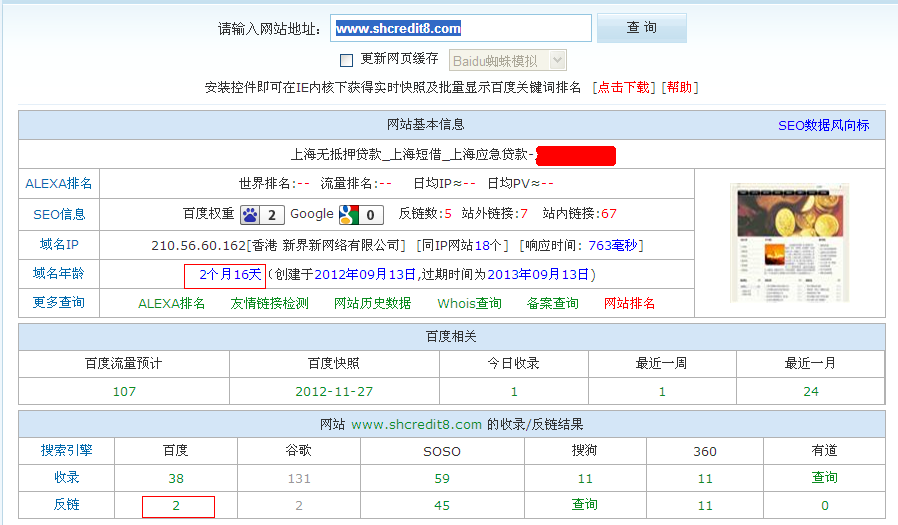Image resolution: width=898 pixels, height=525 pixels.
Task: Click the red 网站排名 link
Action: (x=629, y=303)
